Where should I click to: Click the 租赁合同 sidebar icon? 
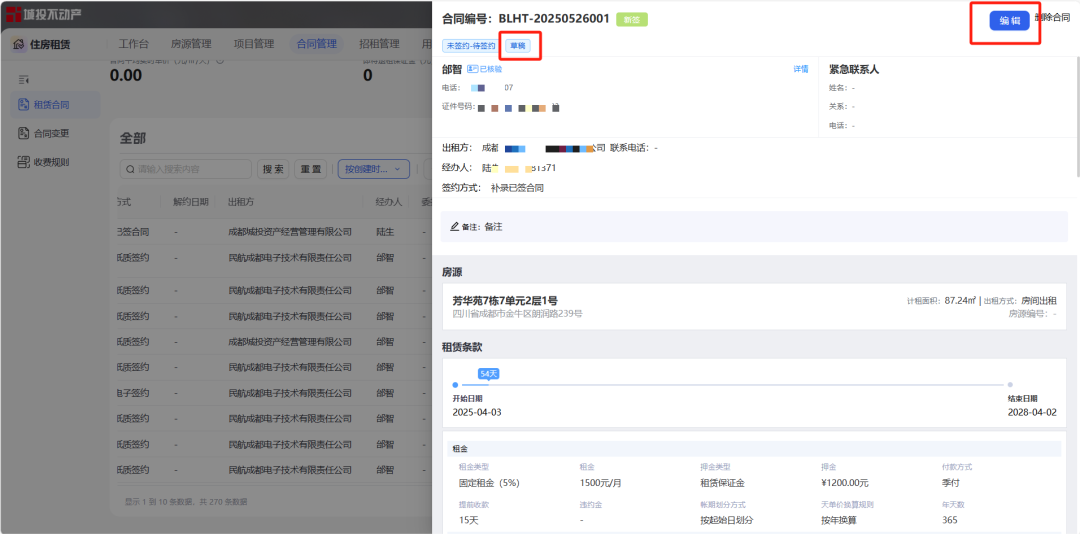[x=24, y=104]
